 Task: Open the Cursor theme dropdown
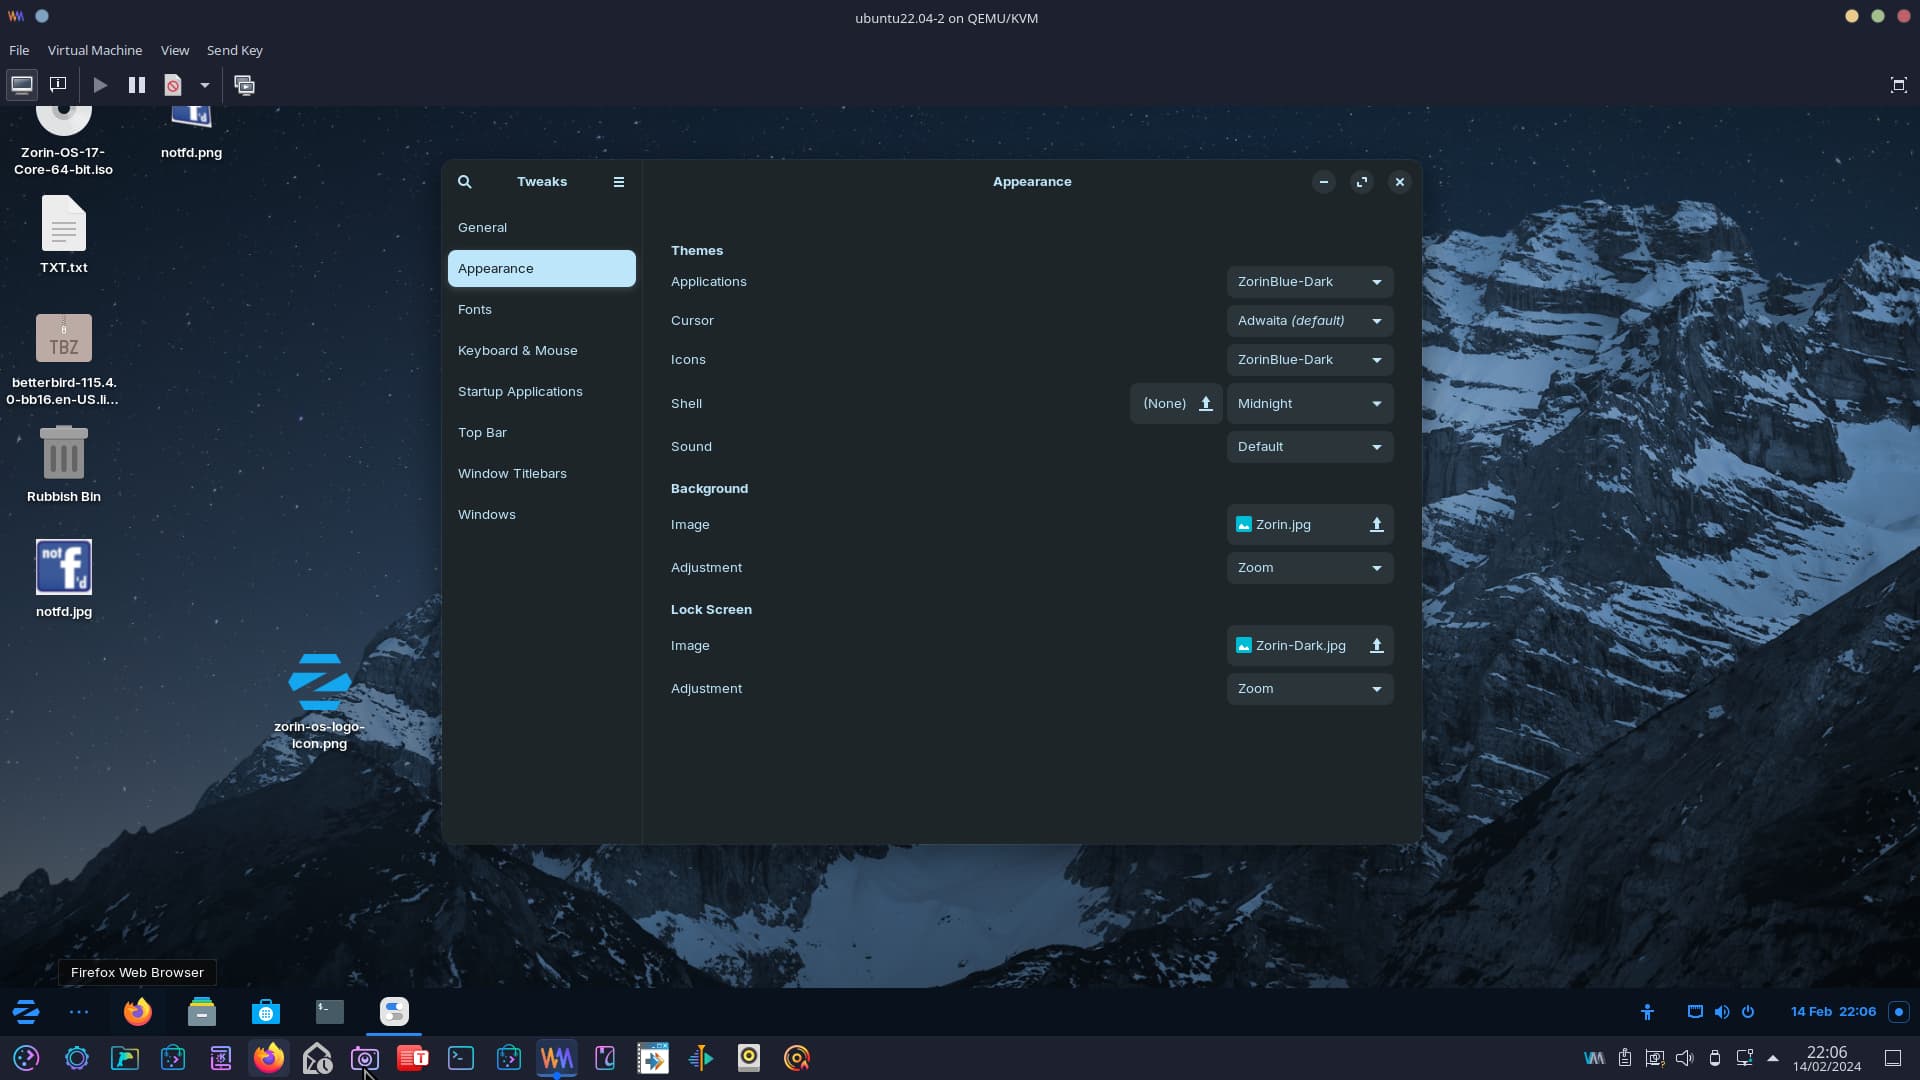(x=1309, y=321)
